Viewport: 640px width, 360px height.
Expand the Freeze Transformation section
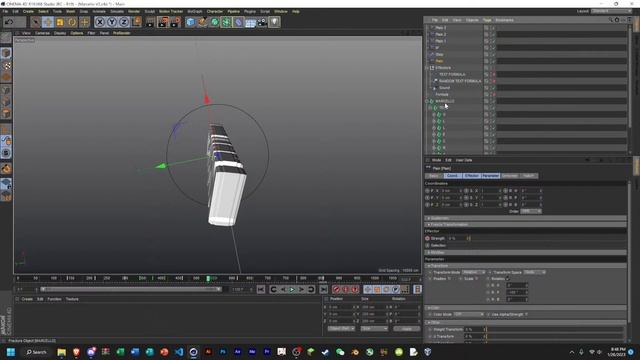(x=526, y=224)
